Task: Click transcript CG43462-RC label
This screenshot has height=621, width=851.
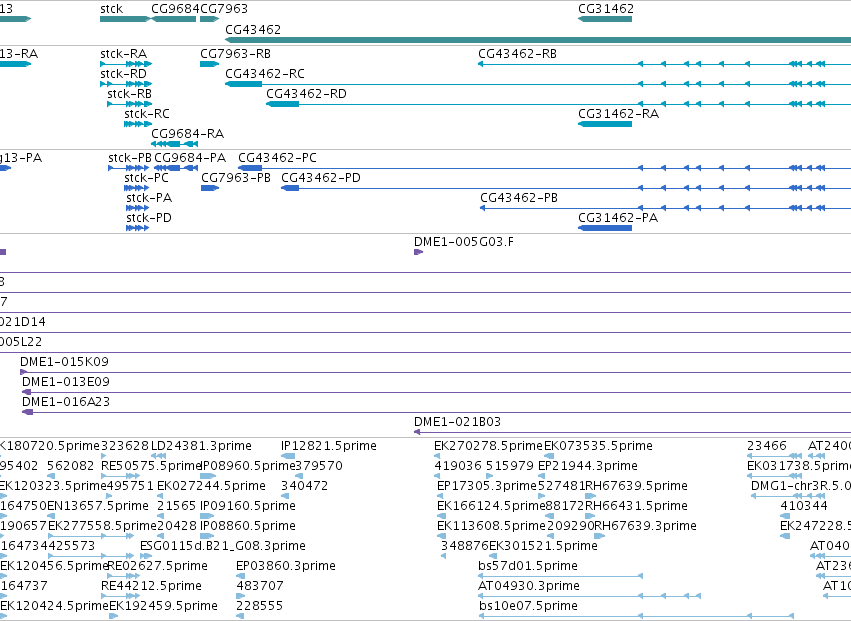Action: click(265, 74)
